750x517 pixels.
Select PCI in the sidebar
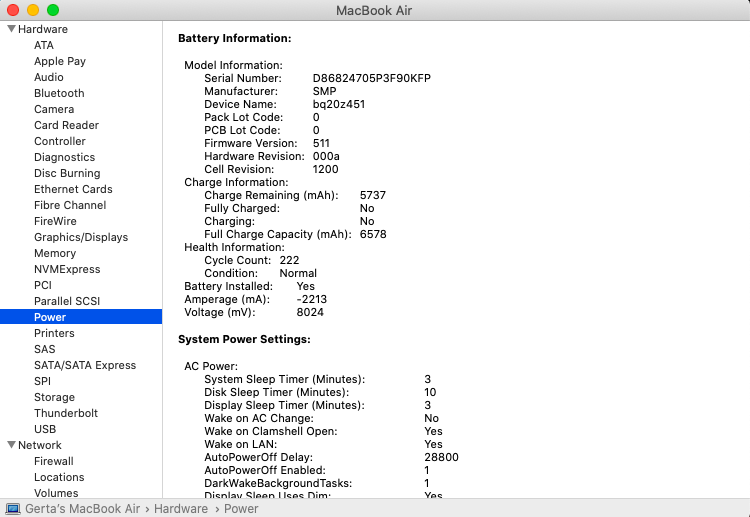point(43,285)
